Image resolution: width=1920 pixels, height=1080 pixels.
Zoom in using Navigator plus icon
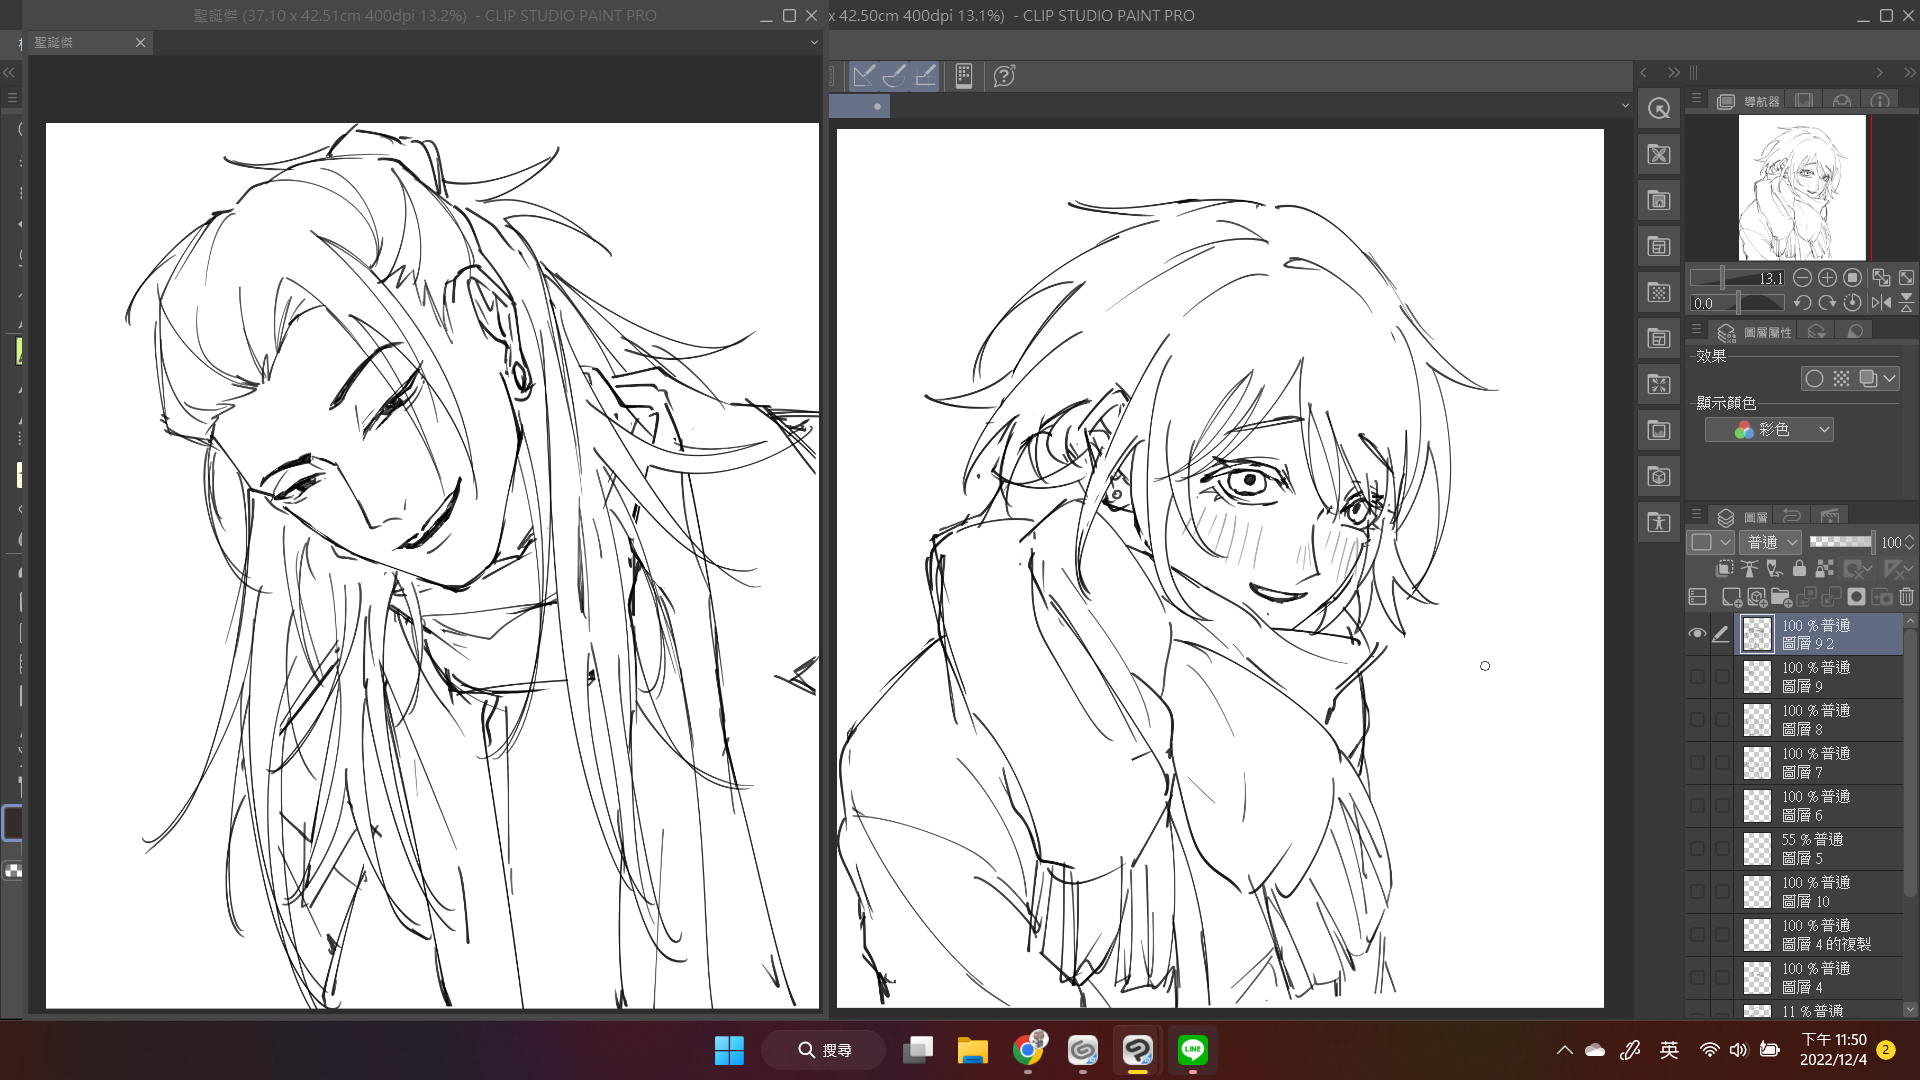1827,278
